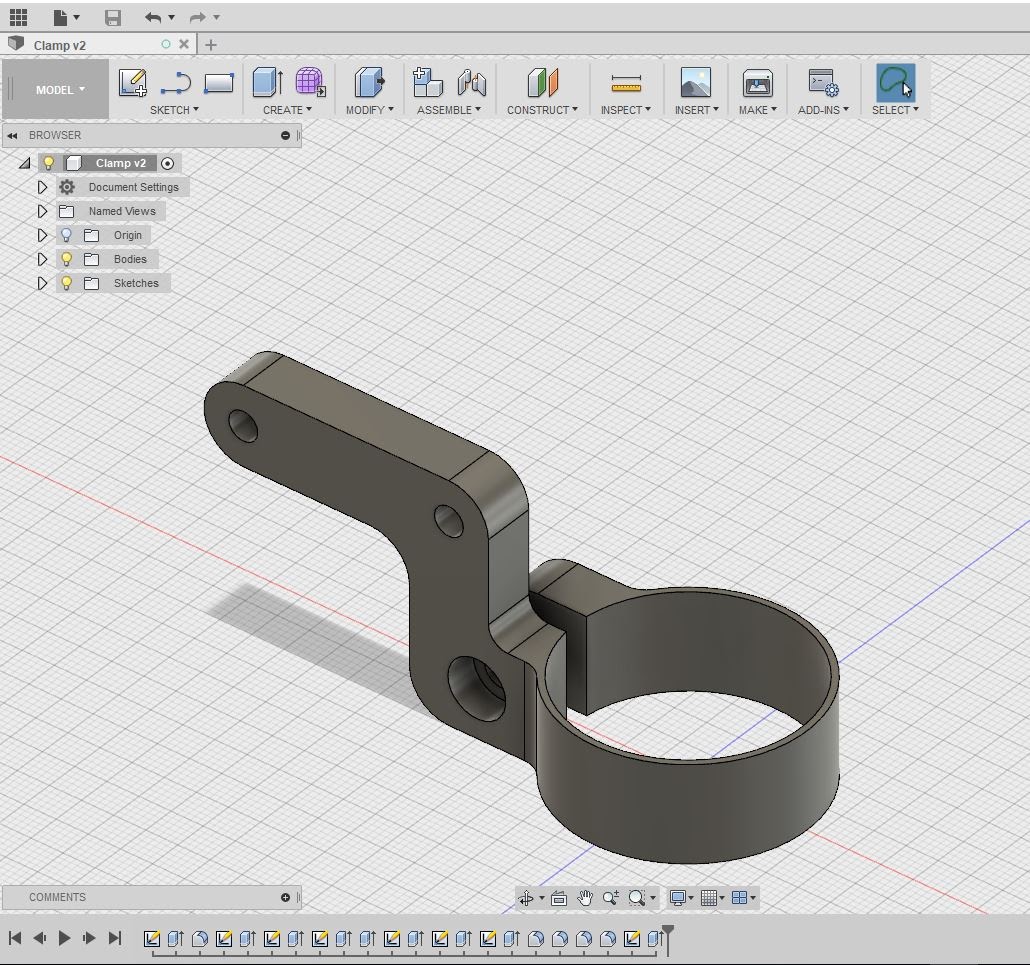Toggle visibility of the Bodies folder
Image resolution: width=1030 pixels, height=965 pixels.
[67, 259]
